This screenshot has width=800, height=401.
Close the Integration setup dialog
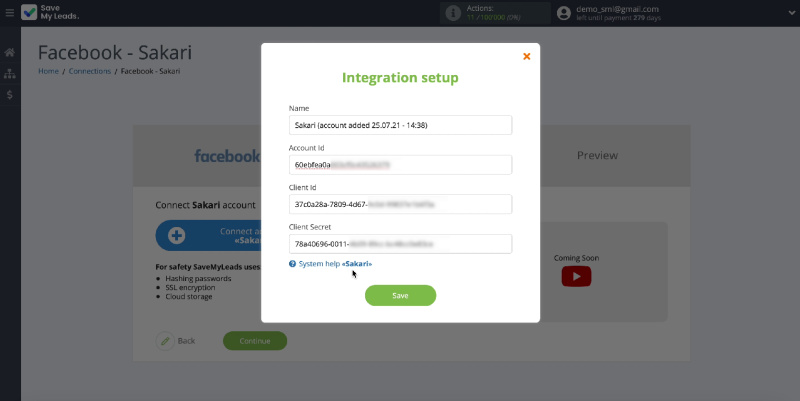526,56
